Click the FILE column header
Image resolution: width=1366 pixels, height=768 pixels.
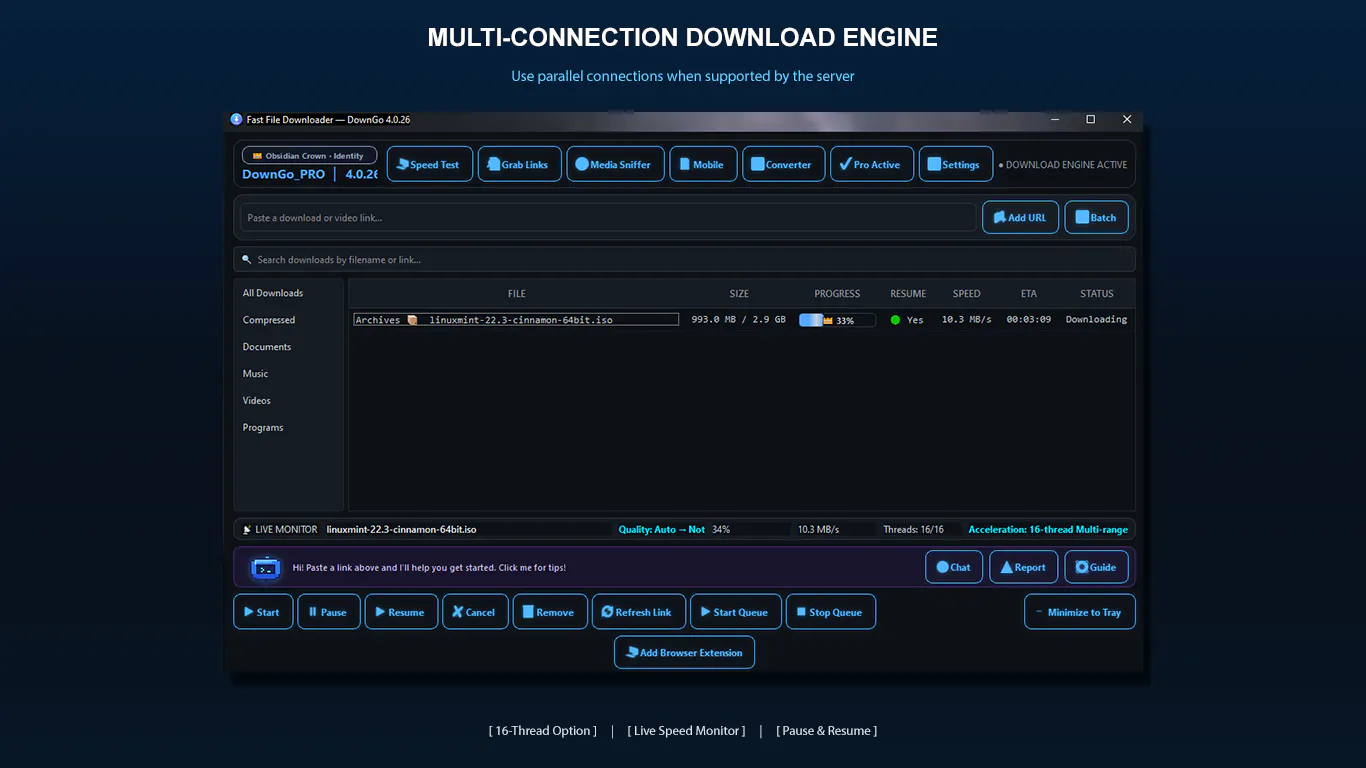click(x=517, y=294)
